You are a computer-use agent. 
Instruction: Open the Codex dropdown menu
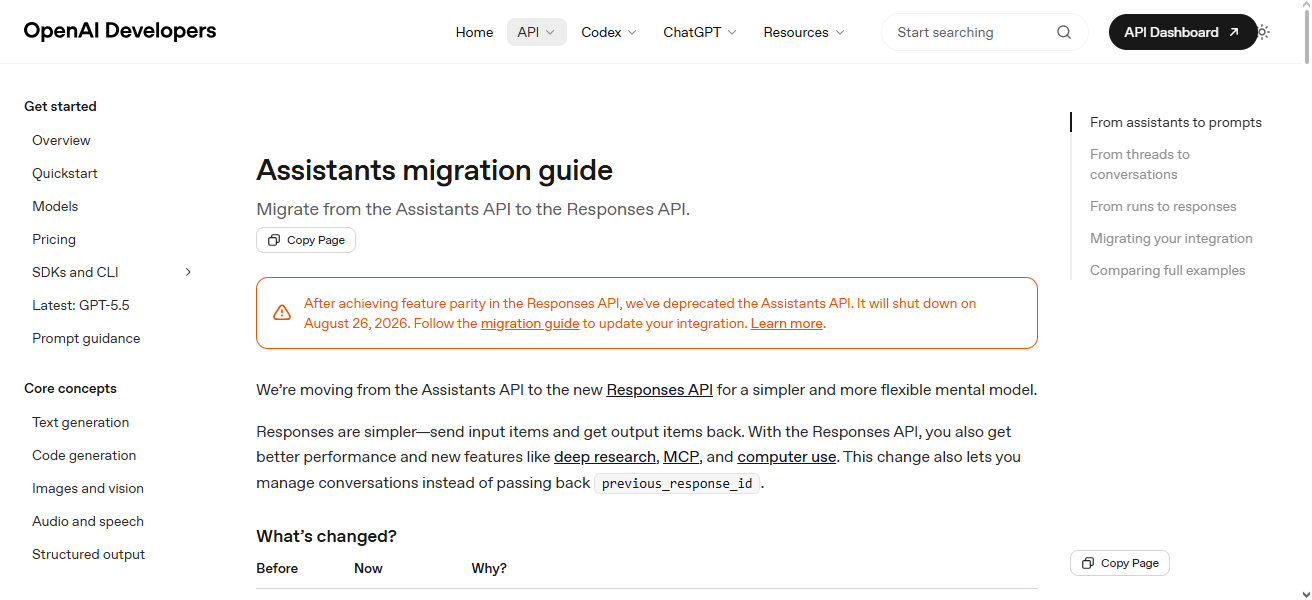[609, 32]
